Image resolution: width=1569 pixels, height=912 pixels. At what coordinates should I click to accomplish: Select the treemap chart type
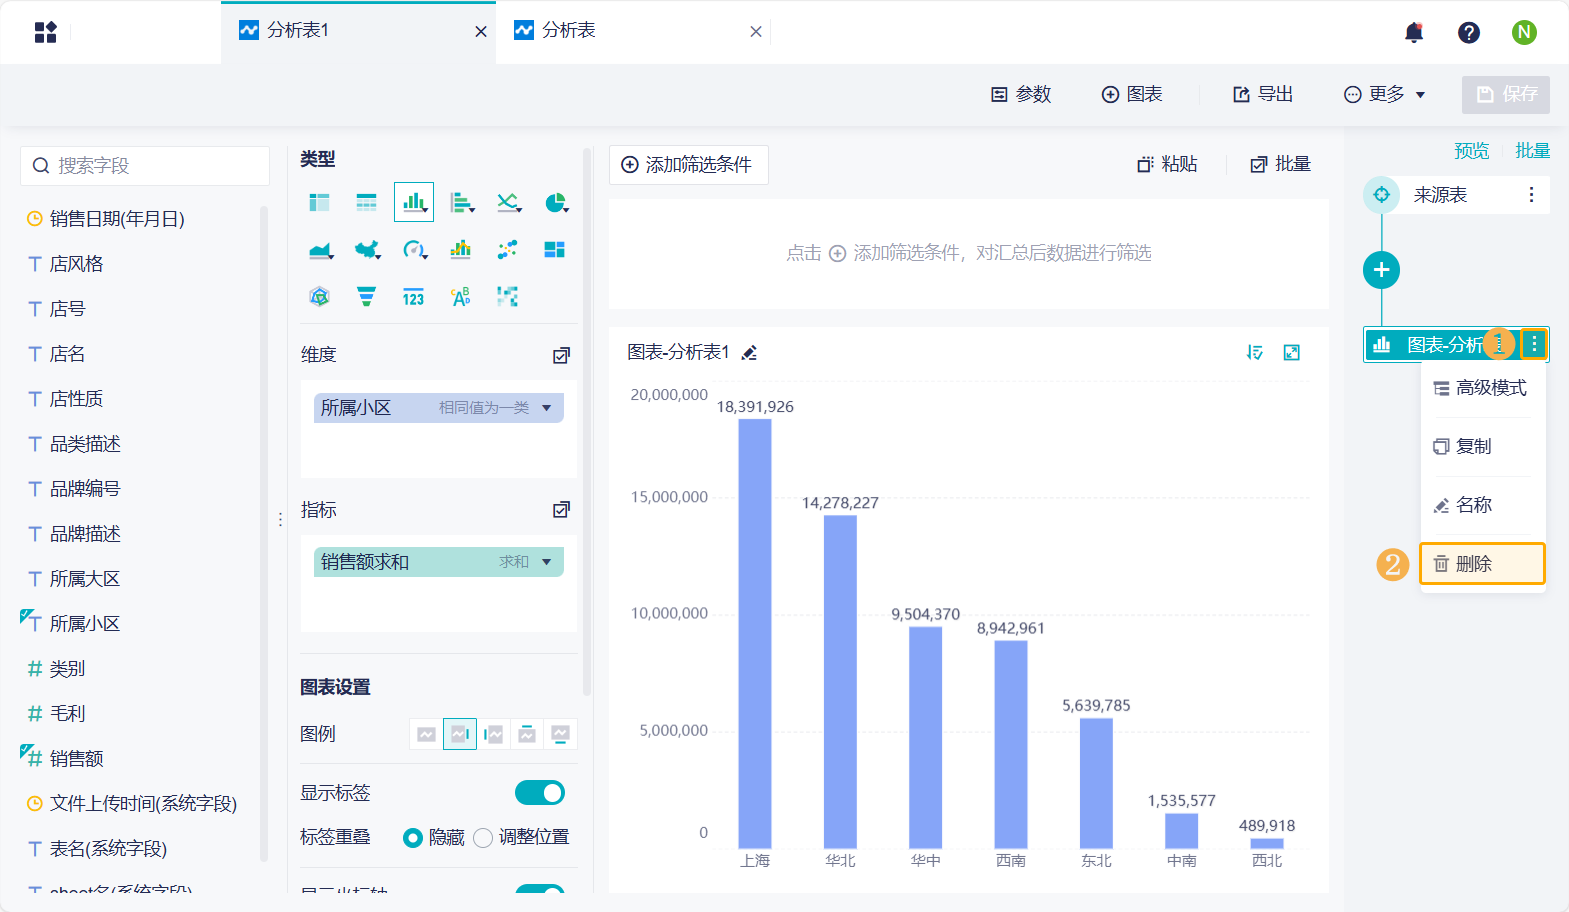point(555,250)
